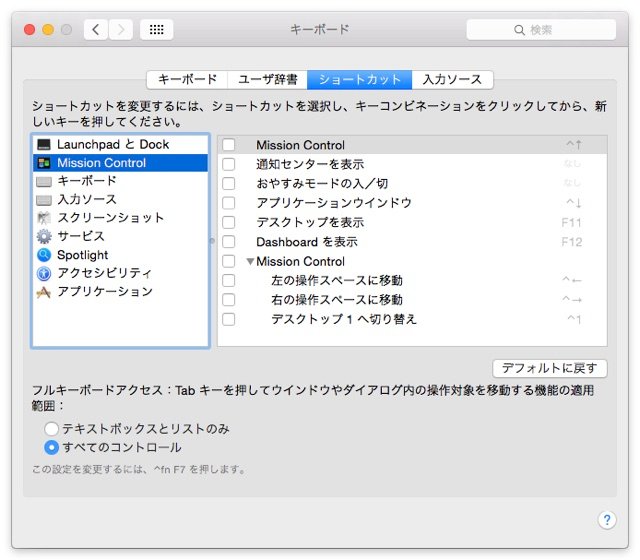Enable the 右の操作スペースに移動 checkbox

coord(229,300)
